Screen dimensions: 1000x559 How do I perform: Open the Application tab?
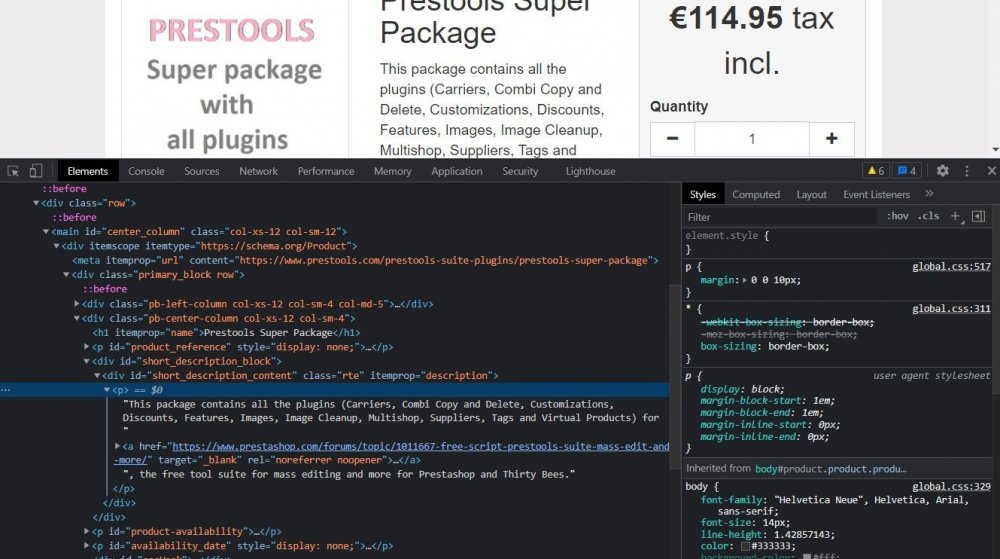click(x=457, y=171)
